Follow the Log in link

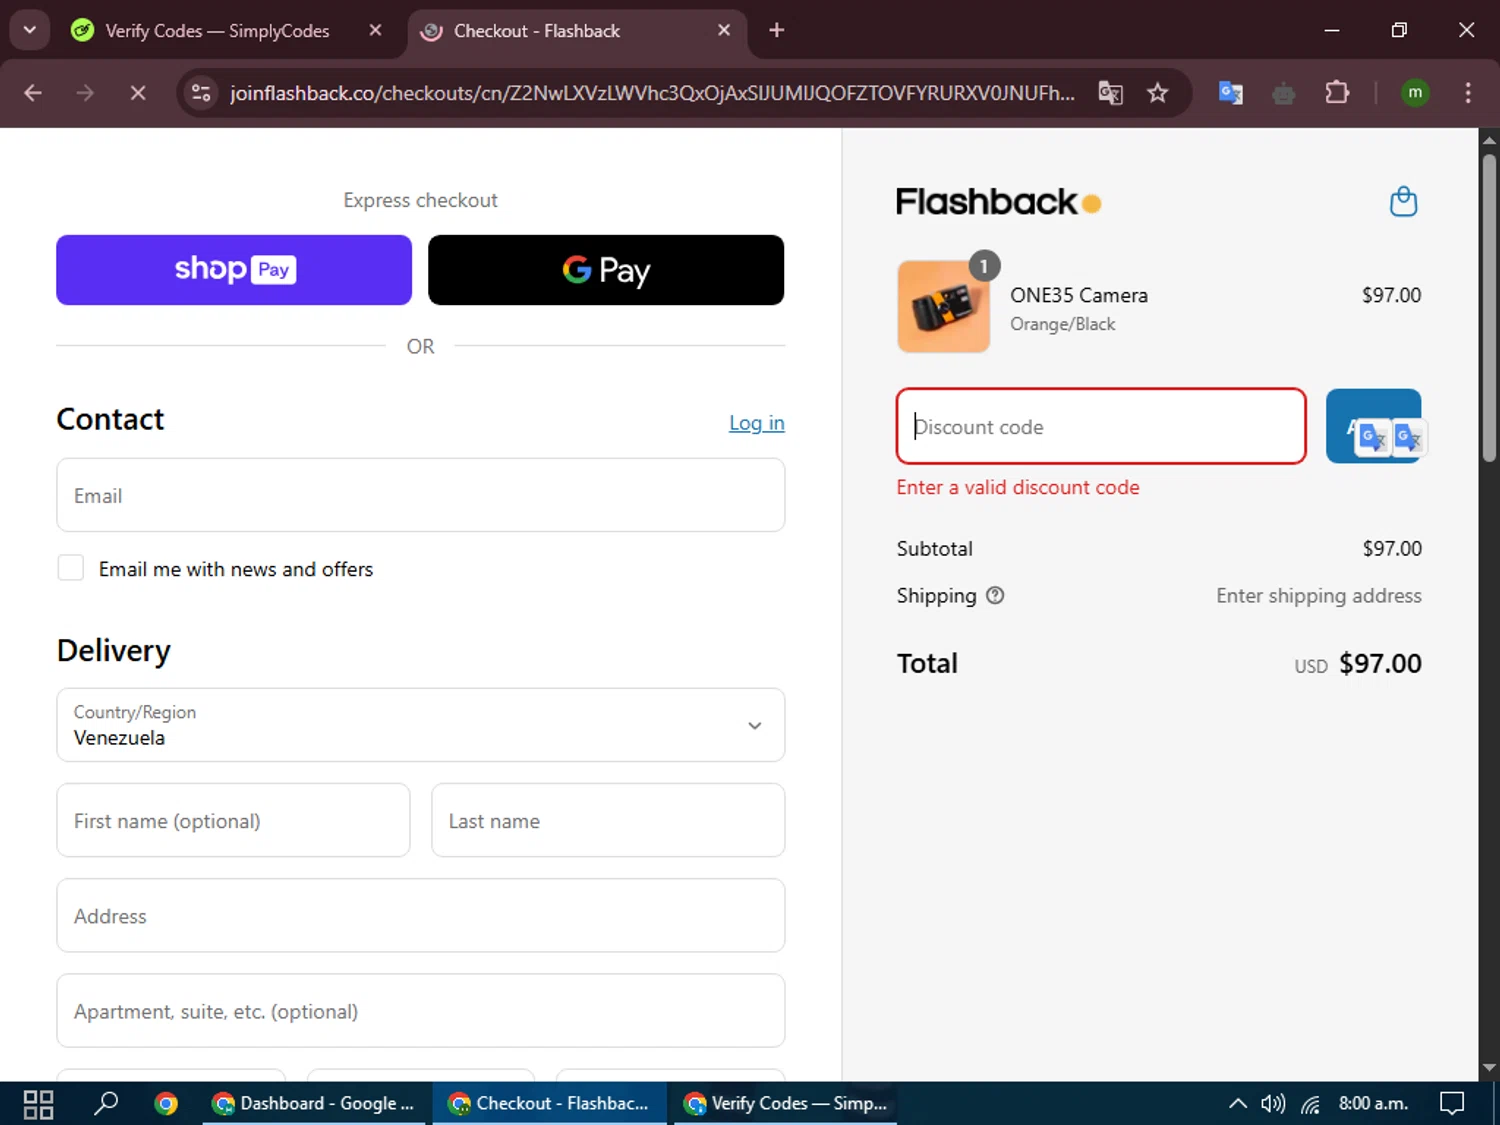[x=757, y=423]
